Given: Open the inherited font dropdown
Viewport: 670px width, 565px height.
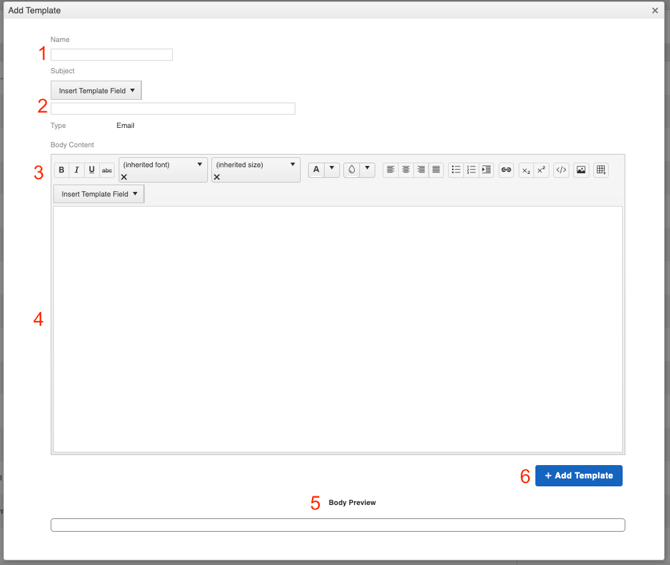Looking at the screenshot, I should click(162, 165).
